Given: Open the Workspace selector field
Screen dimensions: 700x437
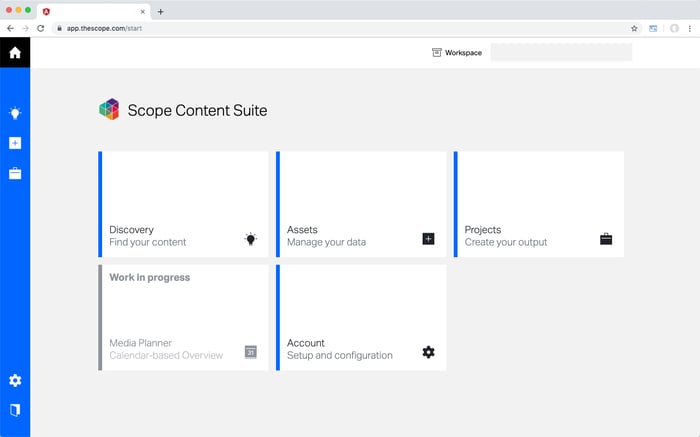Looking at the screenshot, I should 561,52.
